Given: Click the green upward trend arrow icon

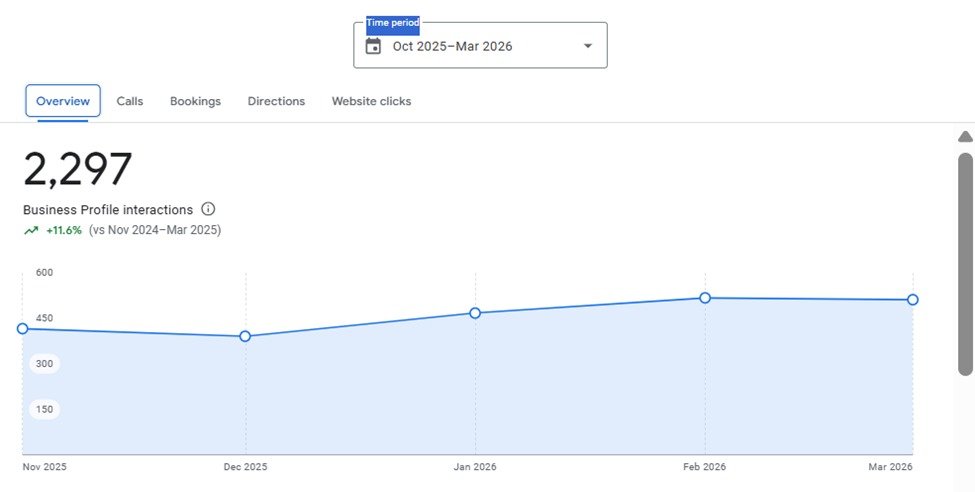Looking at the screenshot, I should click(x=31, y=231).
